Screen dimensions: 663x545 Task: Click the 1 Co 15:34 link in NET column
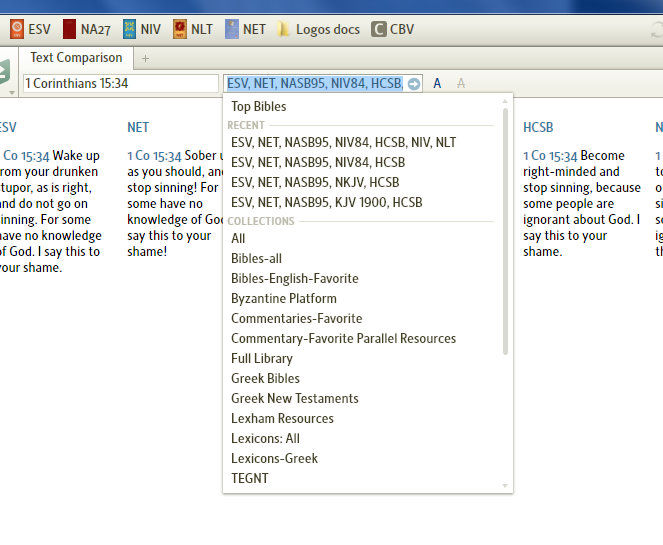[x=154, y=156]
